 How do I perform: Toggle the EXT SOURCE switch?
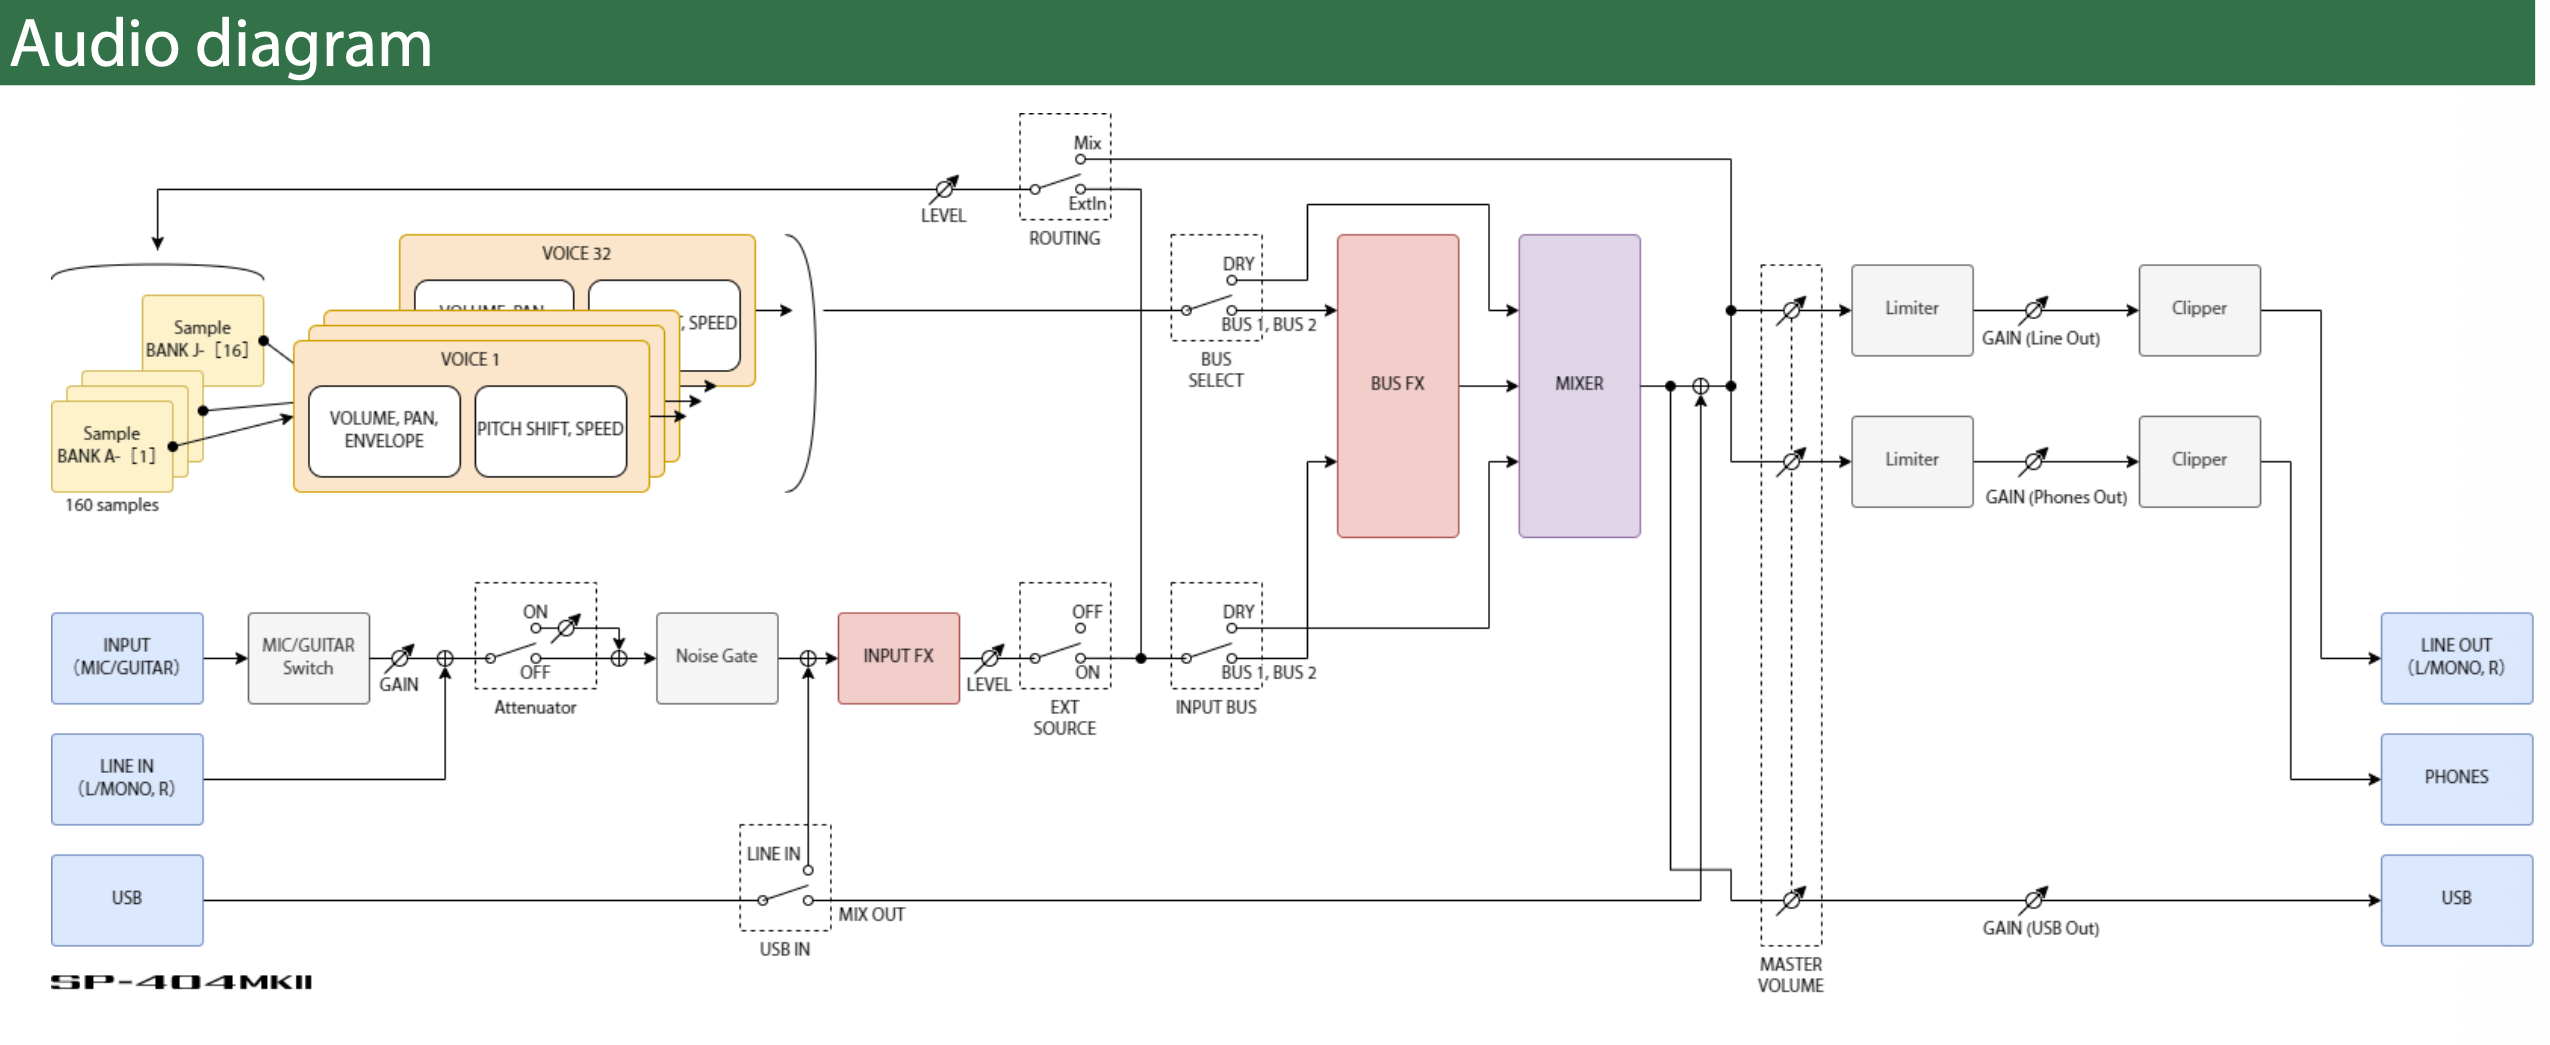(1059, 652)
